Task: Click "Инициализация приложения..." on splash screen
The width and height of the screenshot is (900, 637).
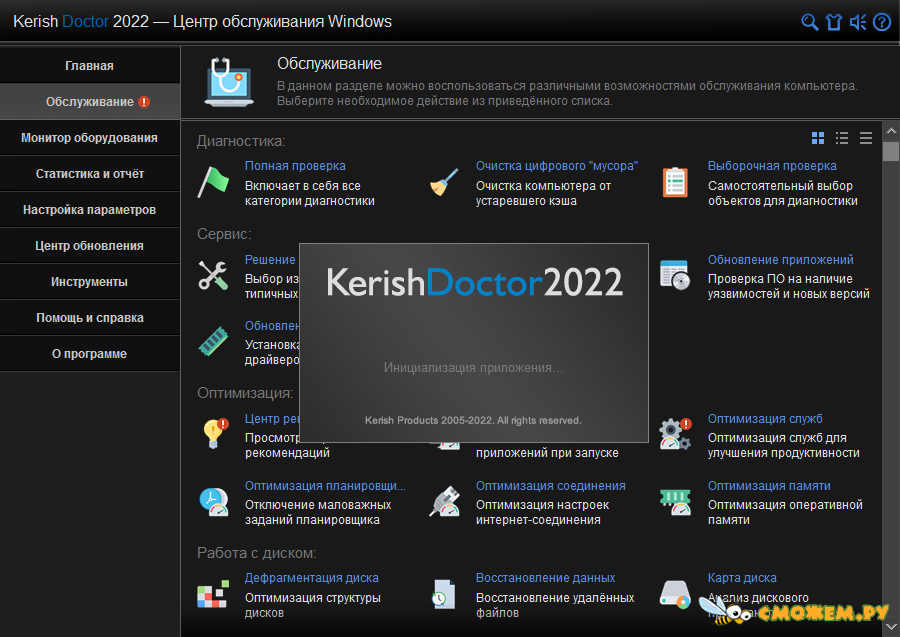Action: [474, 368]
